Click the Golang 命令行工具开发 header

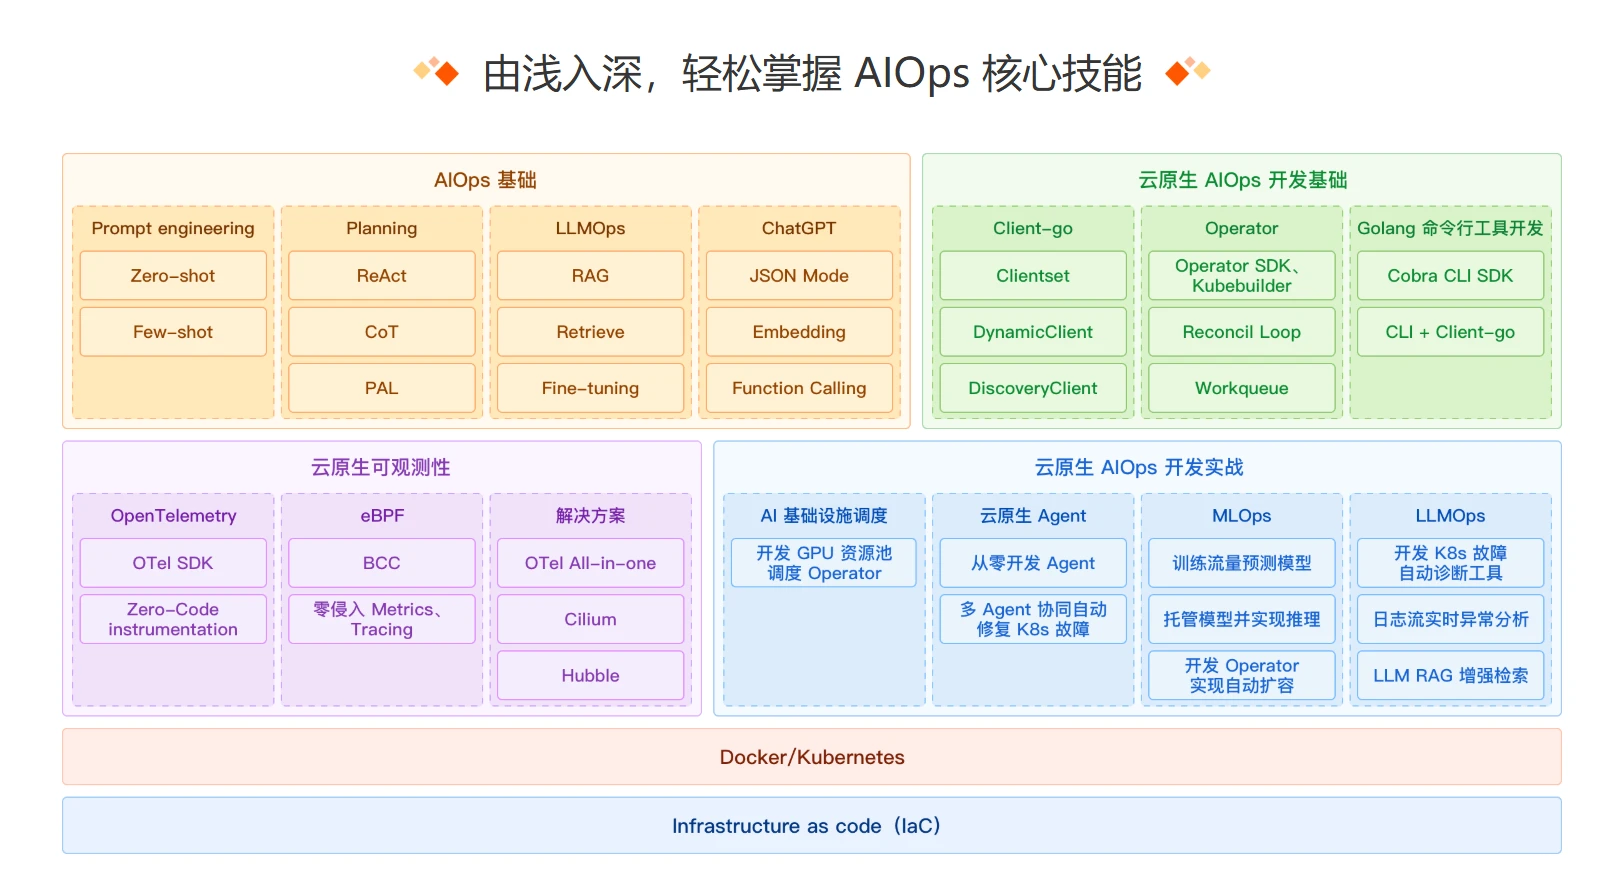tap(1451, 228)
